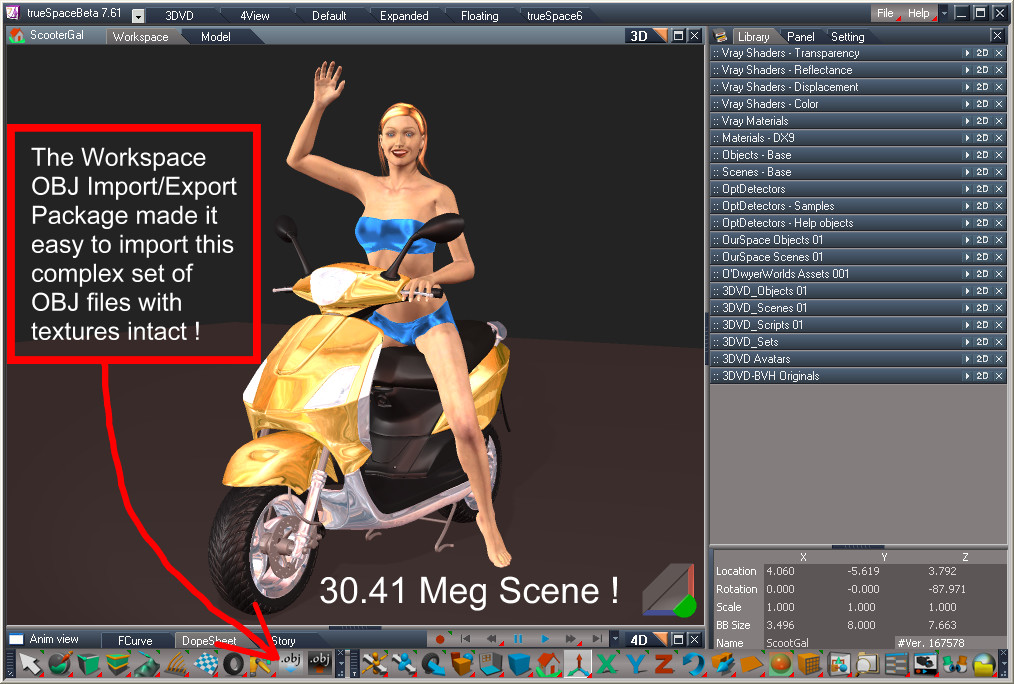Select the axes widget tool icon

point(577,663)
